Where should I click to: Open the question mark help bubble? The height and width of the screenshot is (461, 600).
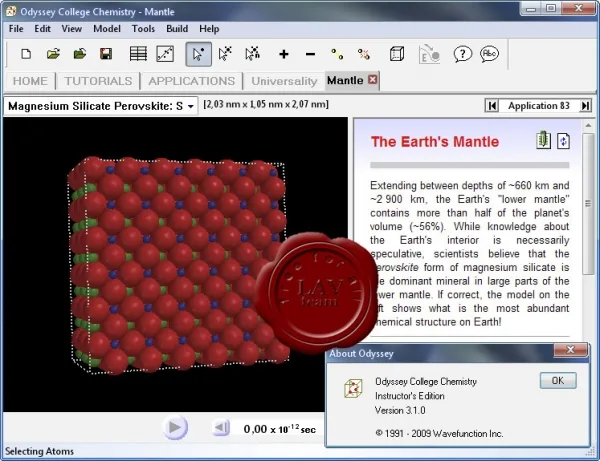click(463, 54)
